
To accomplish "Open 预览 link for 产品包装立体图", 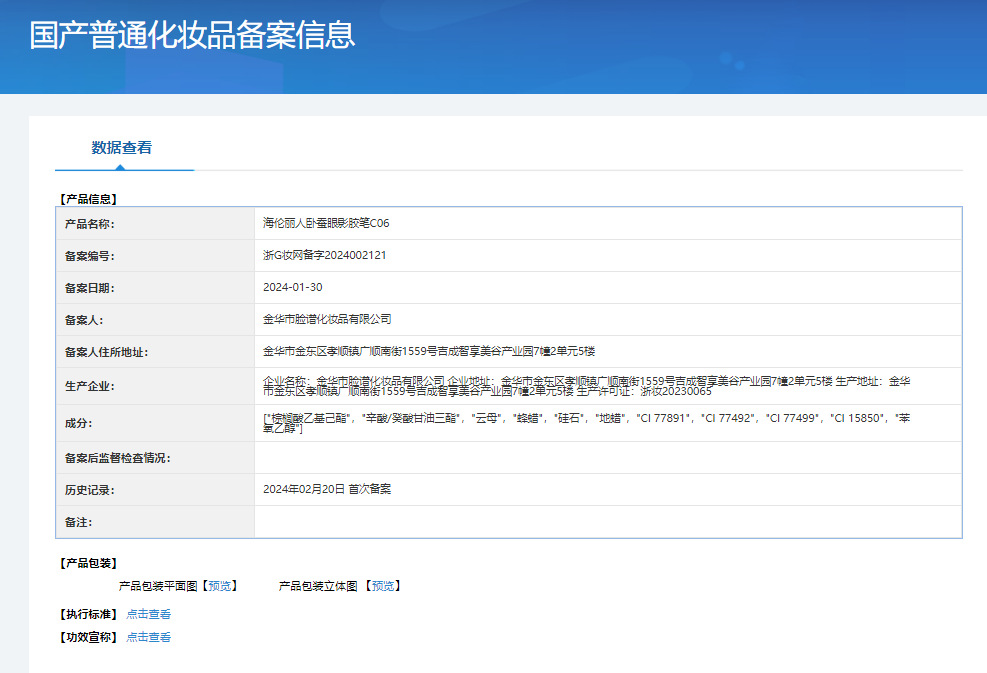I will tap(383, 586).
